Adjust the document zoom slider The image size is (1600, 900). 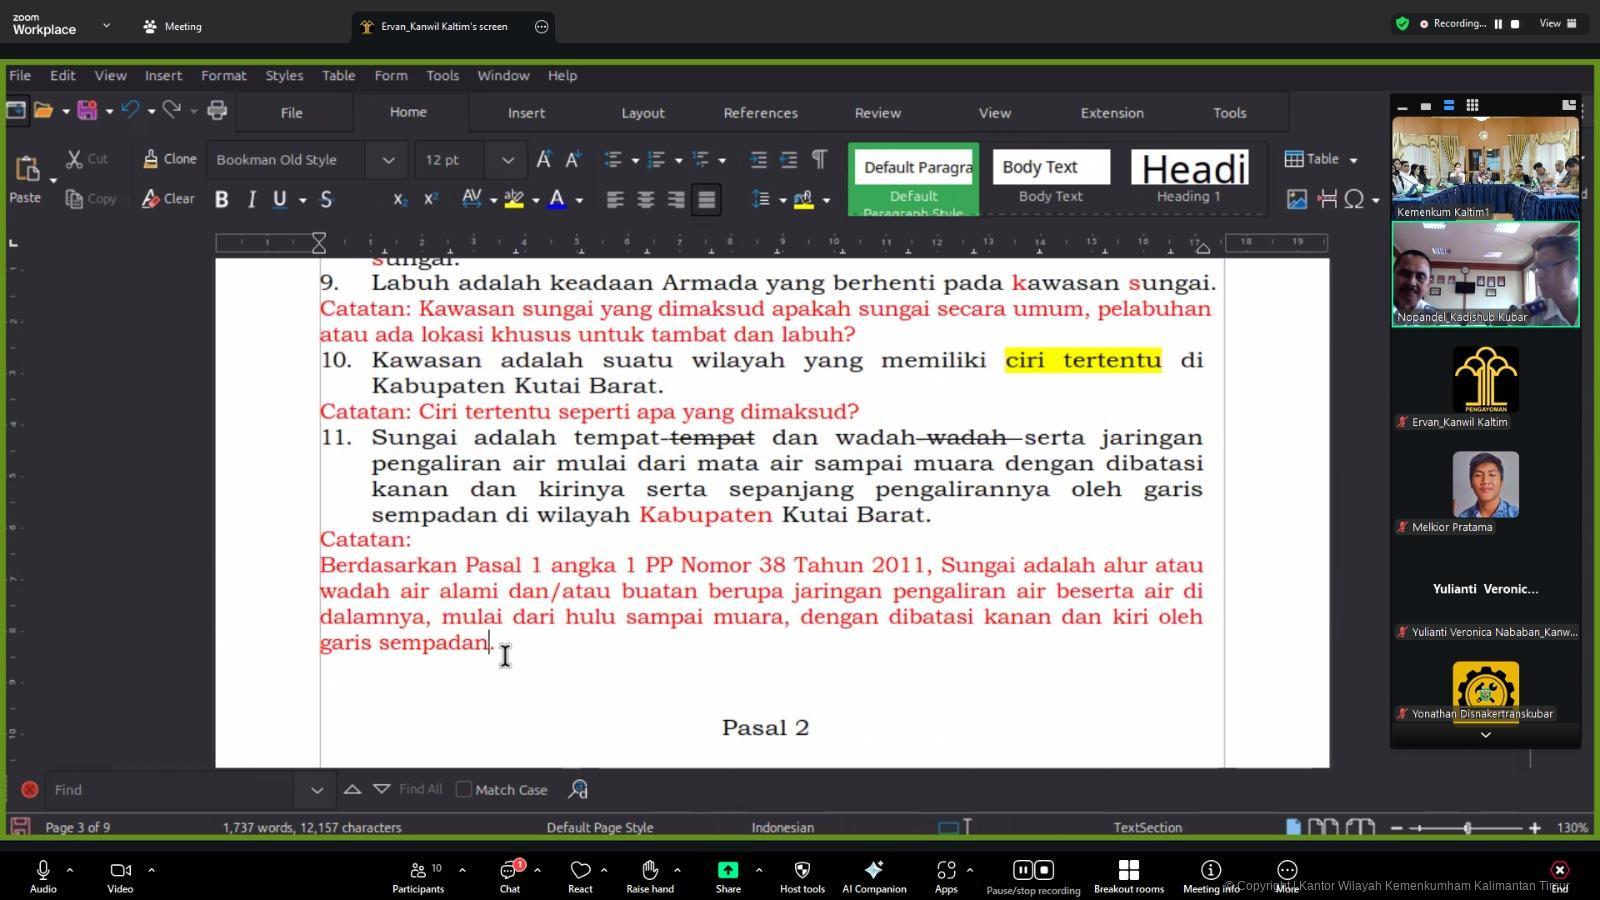tap(1467, 828)
